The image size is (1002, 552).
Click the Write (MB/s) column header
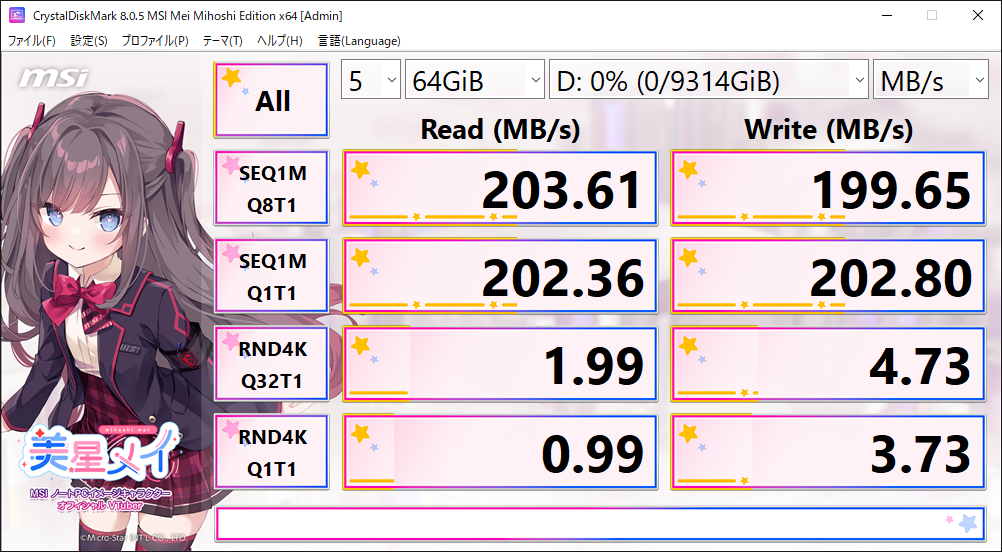[828, 130]
